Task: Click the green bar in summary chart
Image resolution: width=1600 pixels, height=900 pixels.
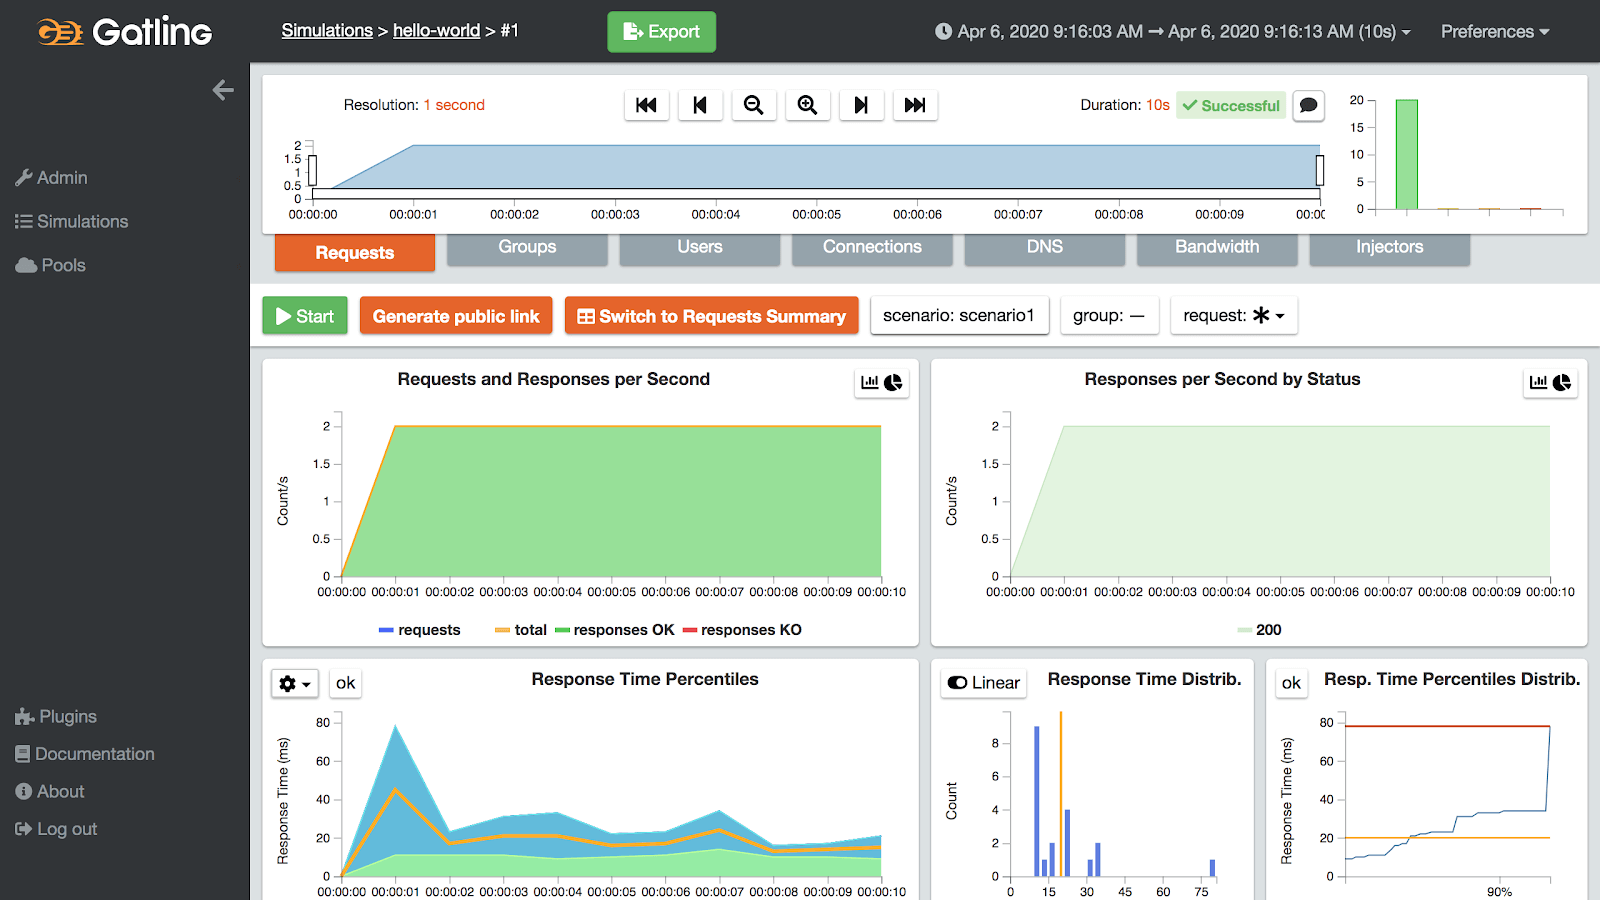Action: [x=1407, y=154]
